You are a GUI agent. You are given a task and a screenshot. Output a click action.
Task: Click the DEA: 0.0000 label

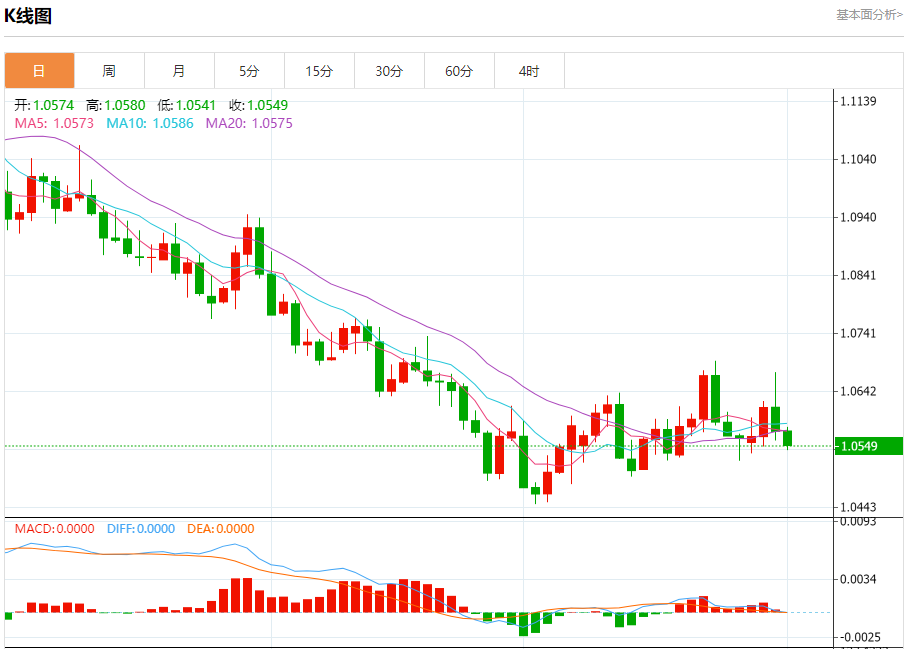(220, 528)
